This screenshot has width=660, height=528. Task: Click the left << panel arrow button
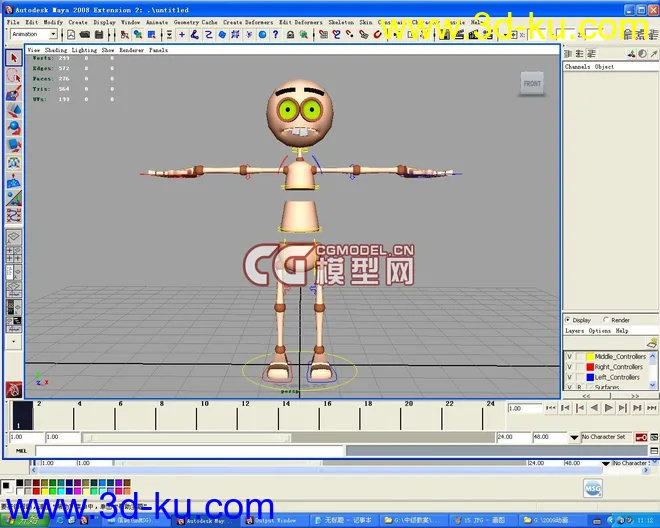586,396
